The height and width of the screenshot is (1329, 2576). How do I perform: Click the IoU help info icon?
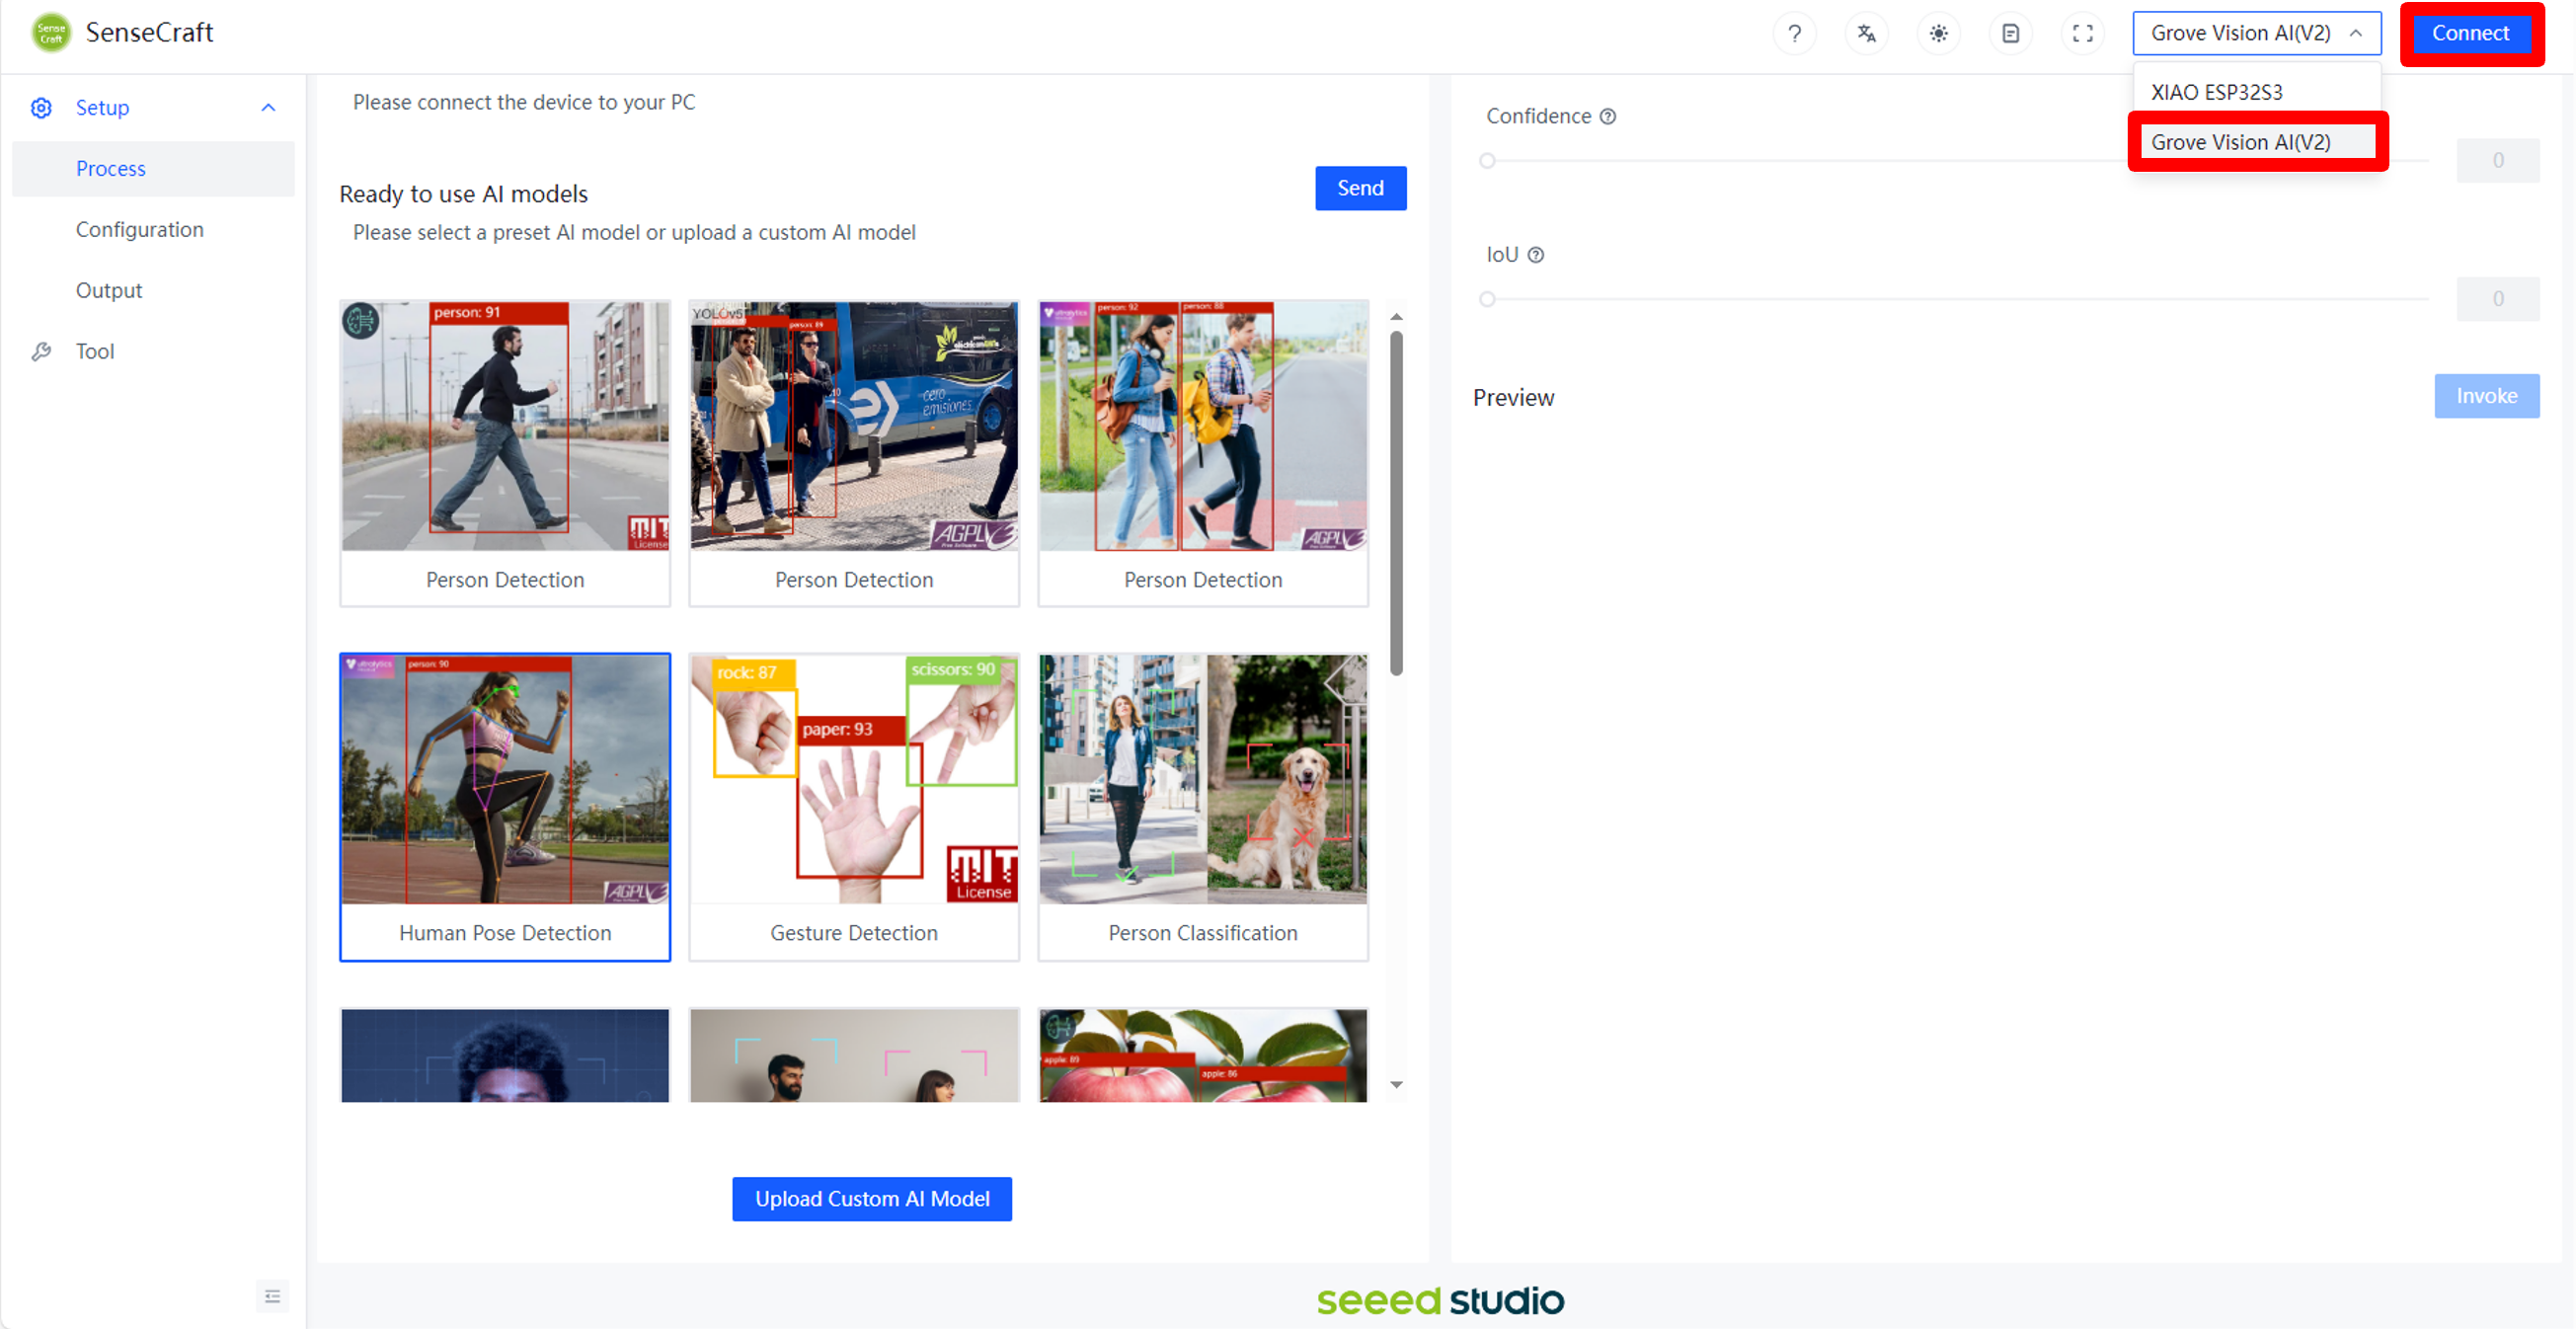1536,255
